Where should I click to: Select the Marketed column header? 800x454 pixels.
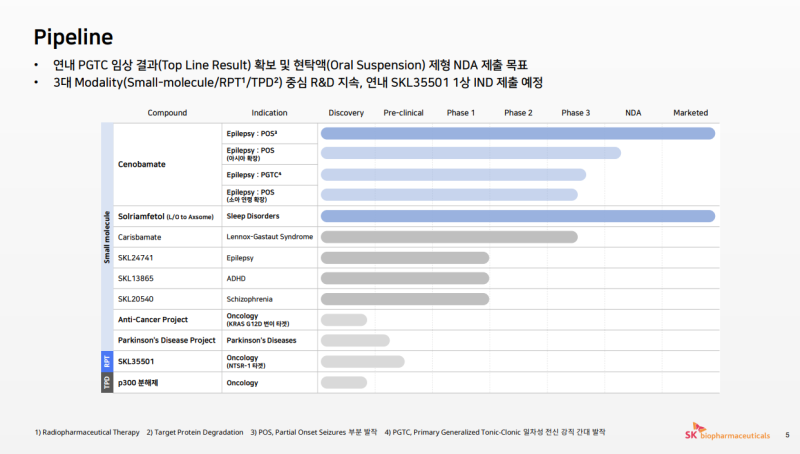tap(690, 113)
